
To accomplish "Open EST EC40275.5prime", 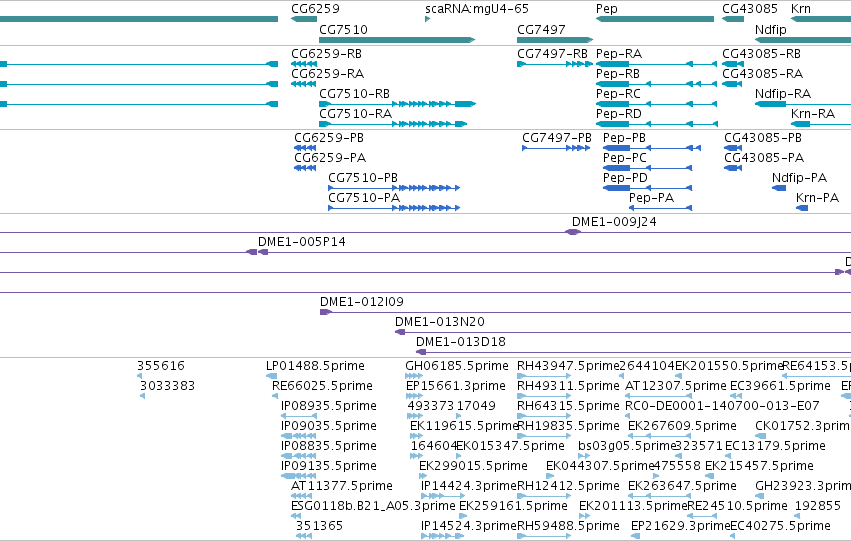I will click(780, 526).
